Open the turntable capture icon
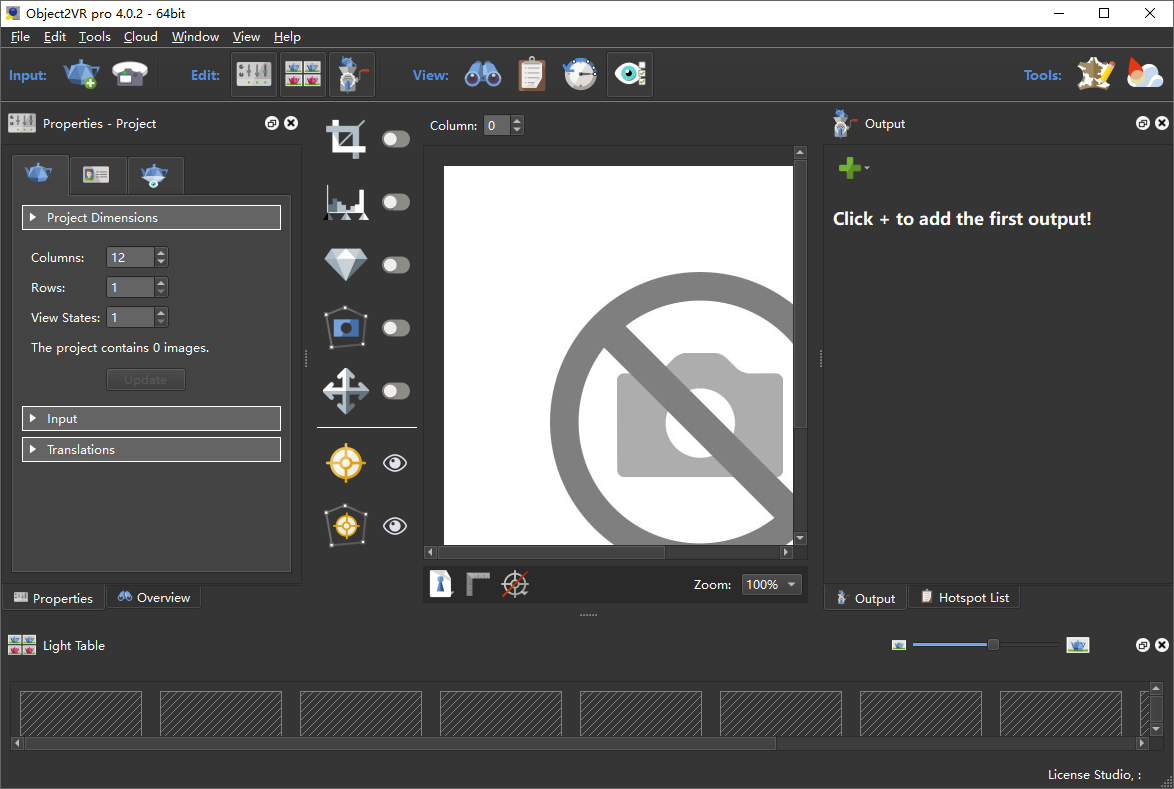The image size is (1174, 789). [130, 74]
